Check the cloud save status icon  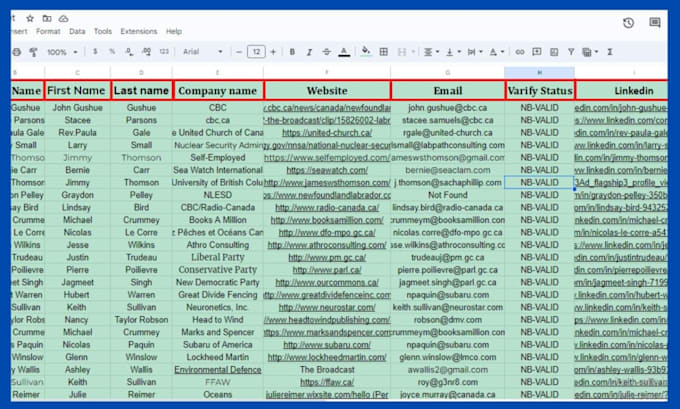click(63, 18)
